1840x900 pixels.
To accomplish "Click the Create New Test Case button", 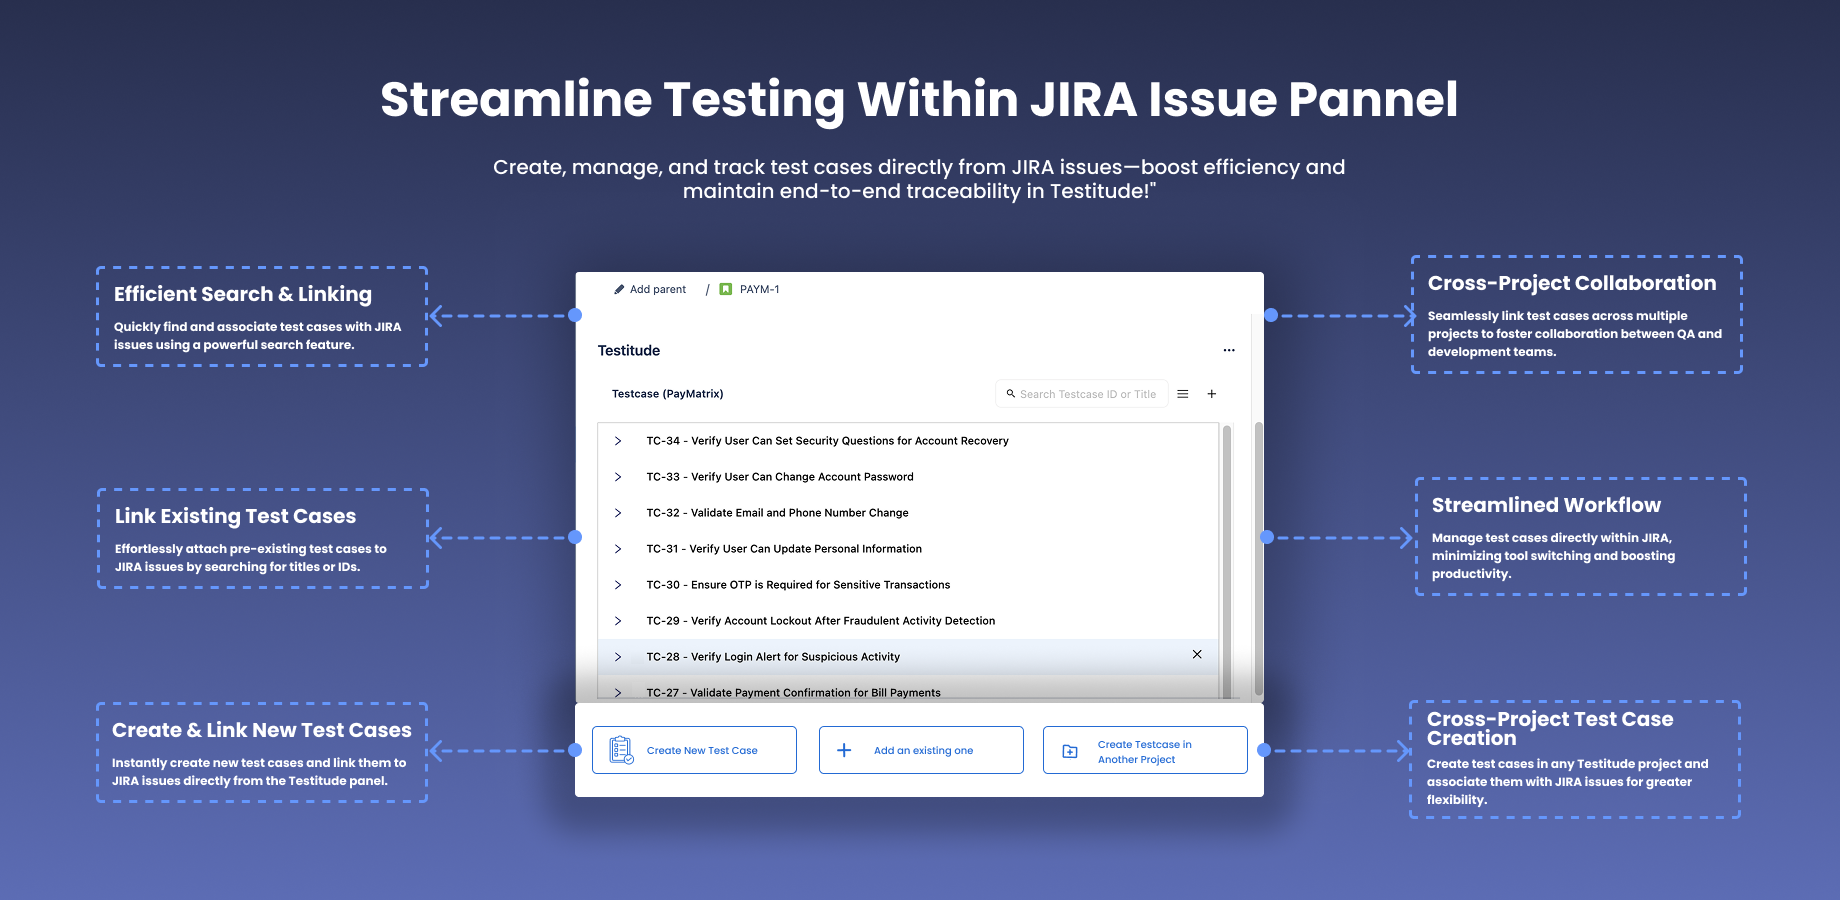I will point(694,750).
